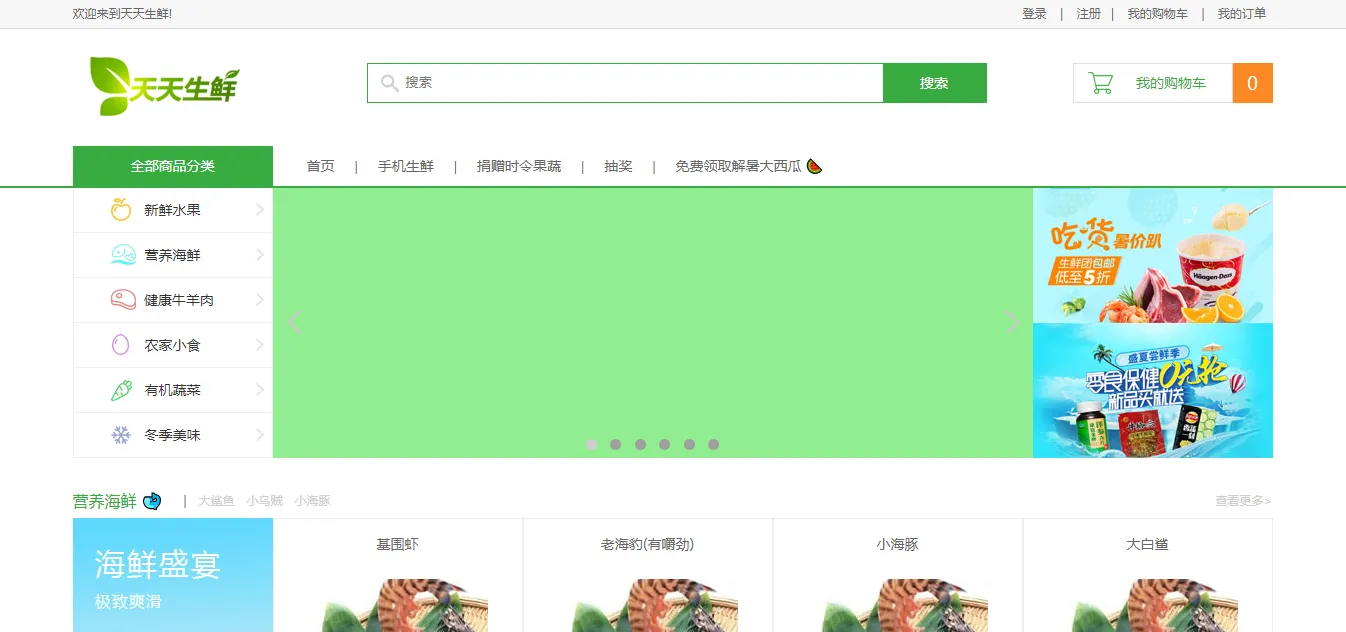This screenshot has width=1346, height=632.
Task: Expand 有机蔬菜 category arrow
Action: click(x=260, y=390)
